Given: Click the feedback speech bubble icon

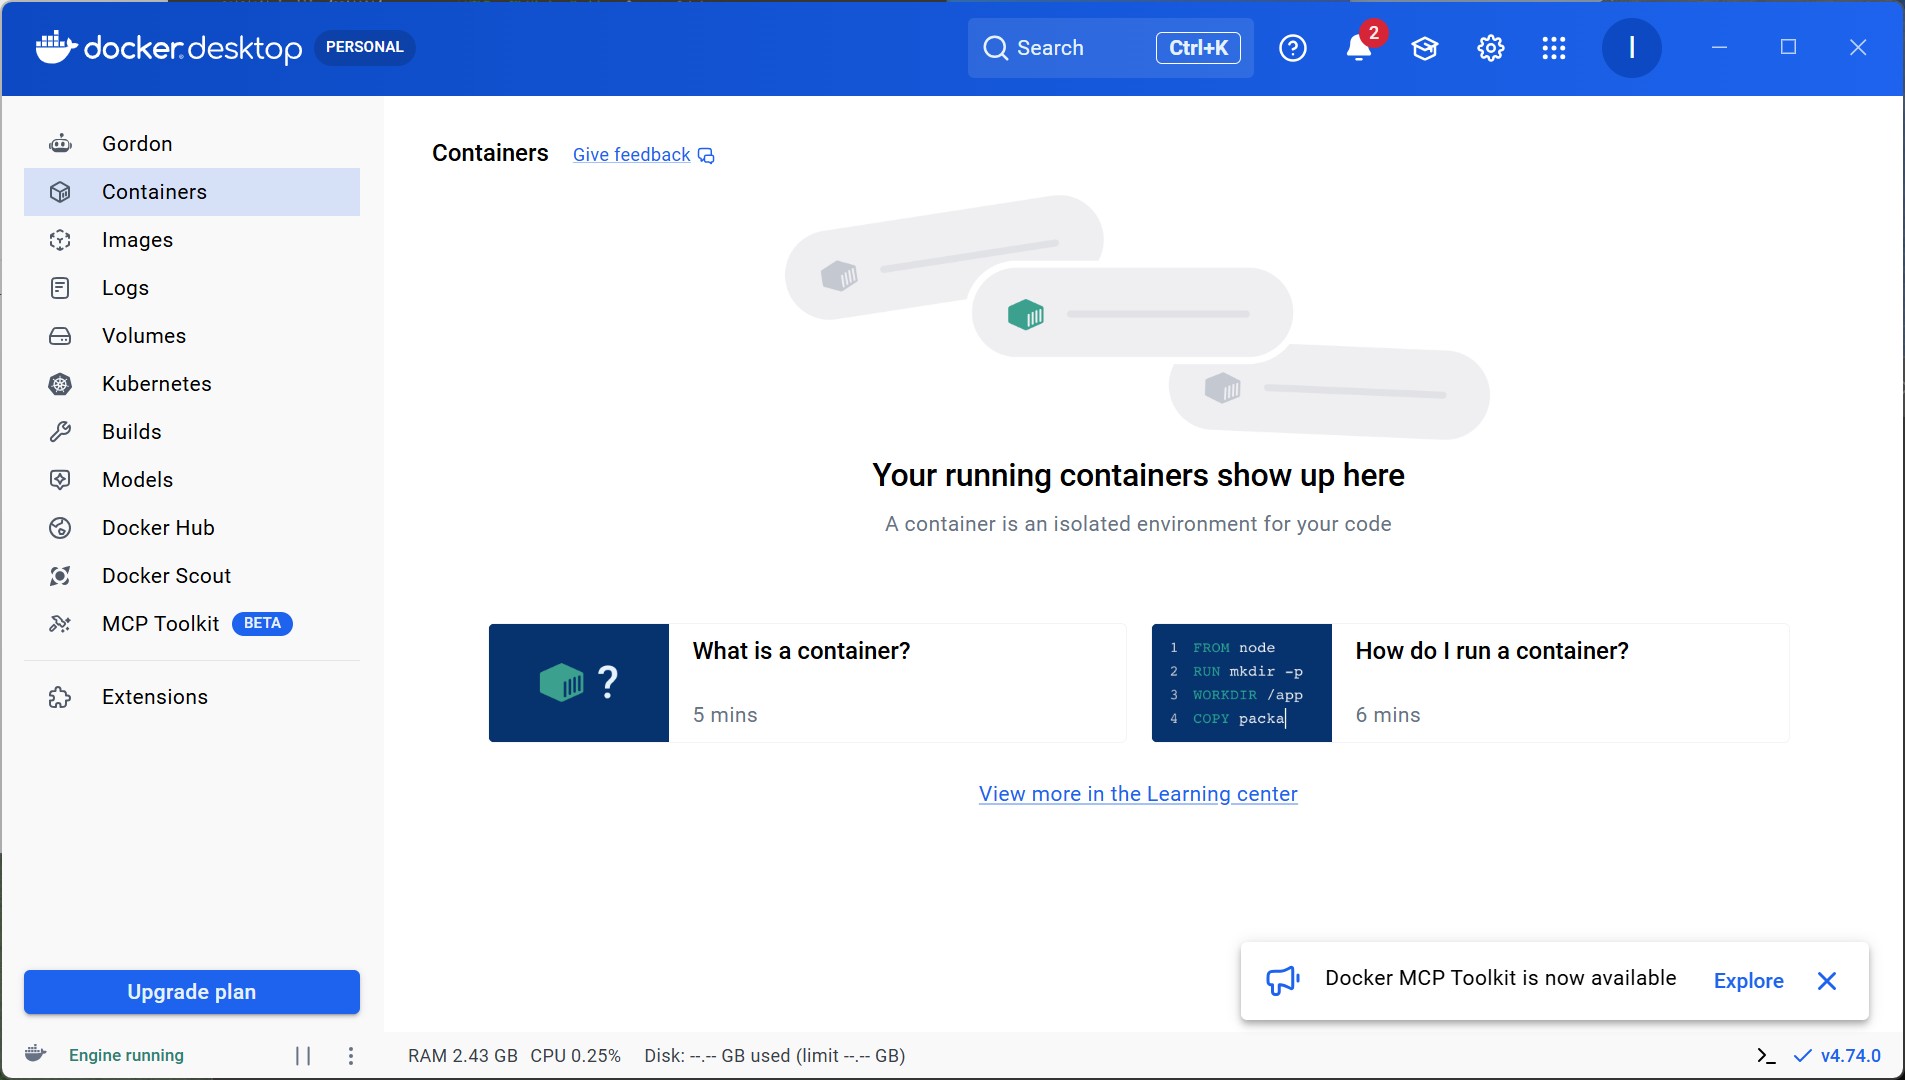Looking at the screenshot, I should point(706,155).
